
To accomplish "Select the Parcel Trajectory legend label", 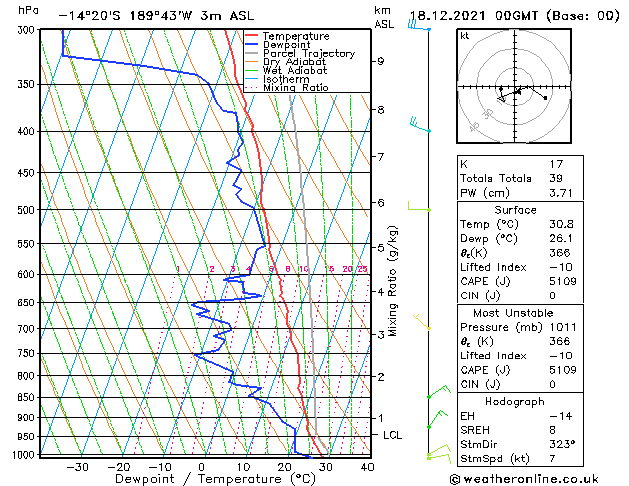I will (309, 53).
